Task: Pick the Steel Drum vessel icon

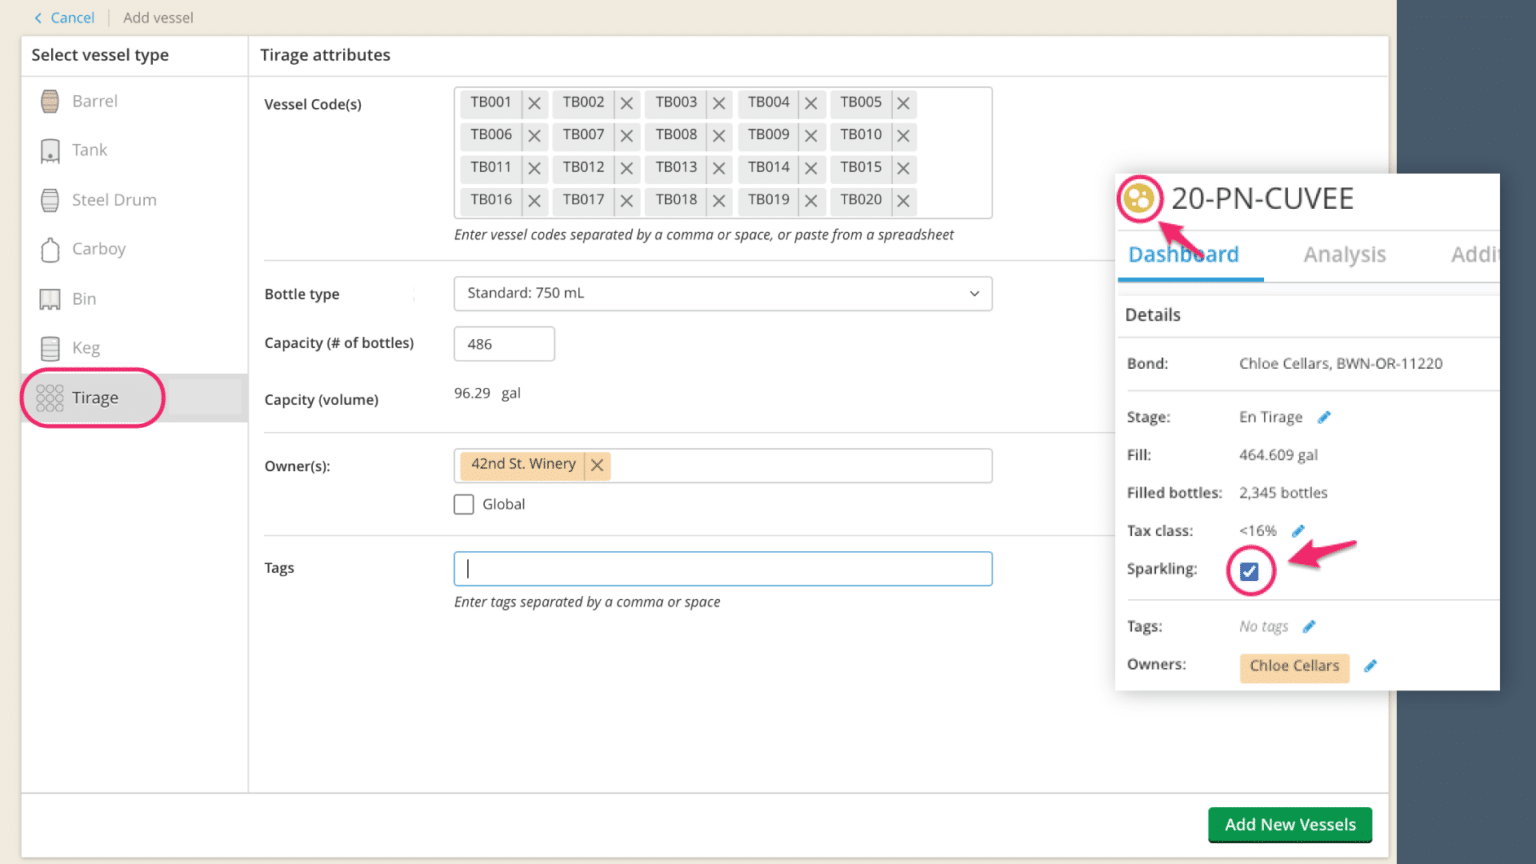Action: [50, 200]
